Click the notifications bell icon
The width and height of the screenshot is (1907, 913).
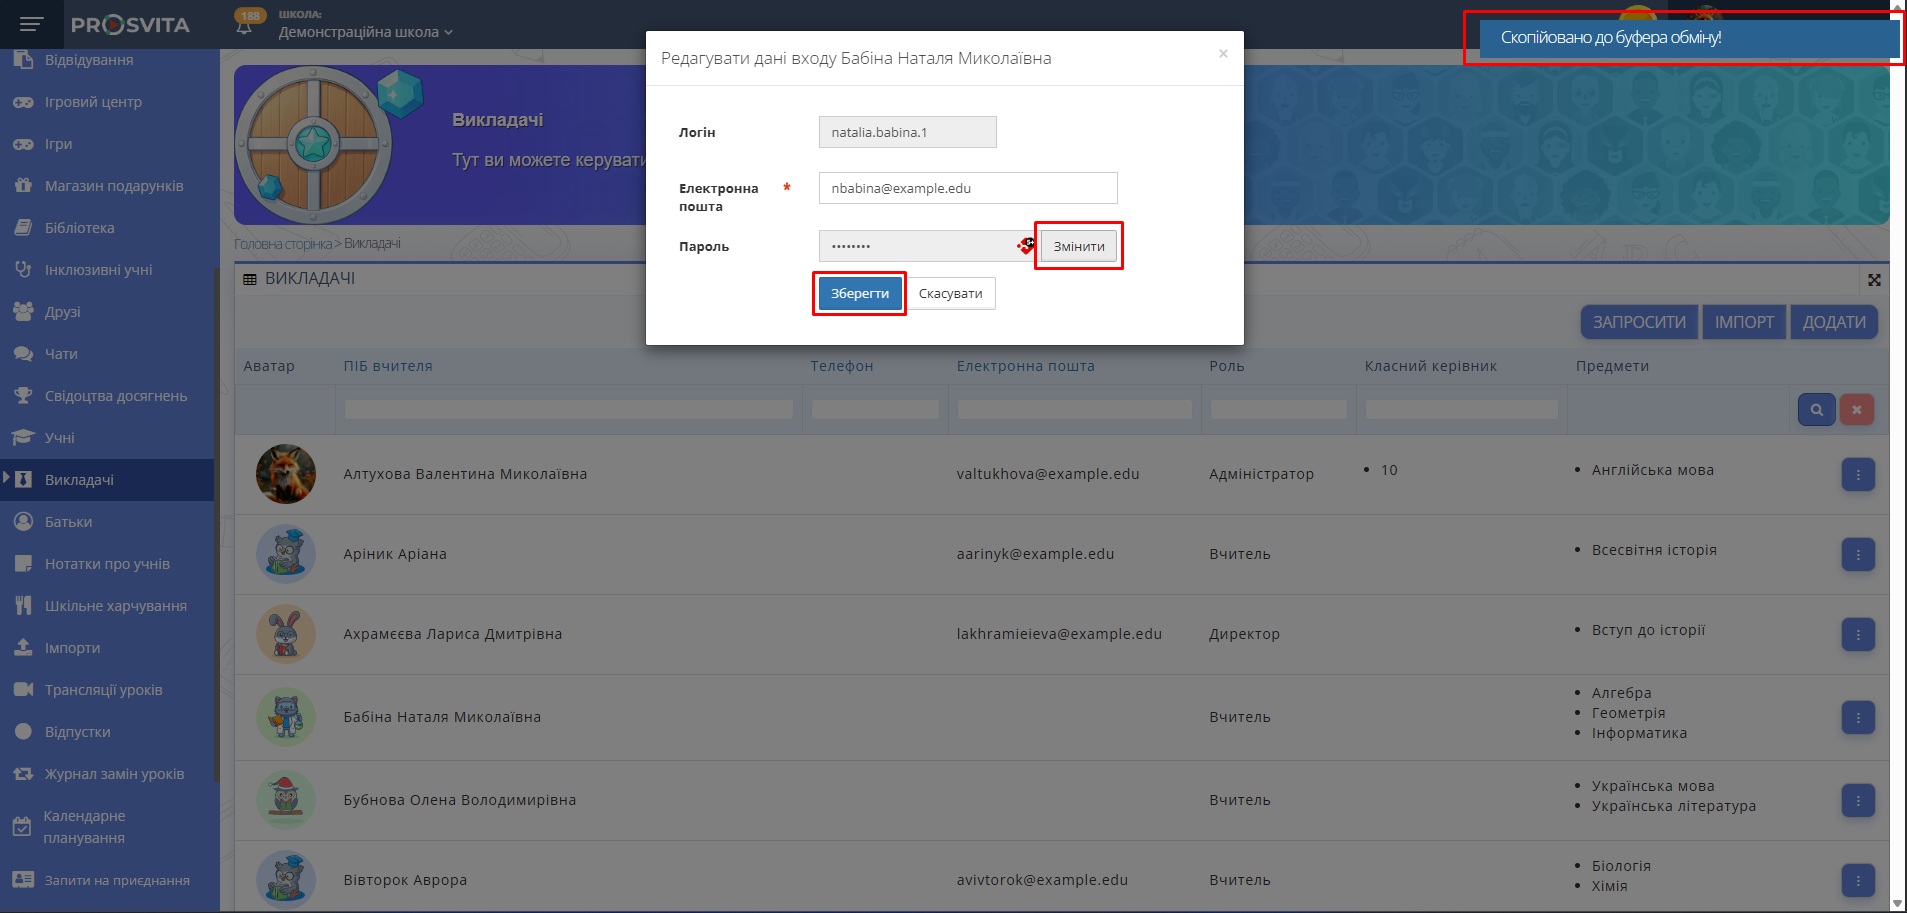coord(244,27)
